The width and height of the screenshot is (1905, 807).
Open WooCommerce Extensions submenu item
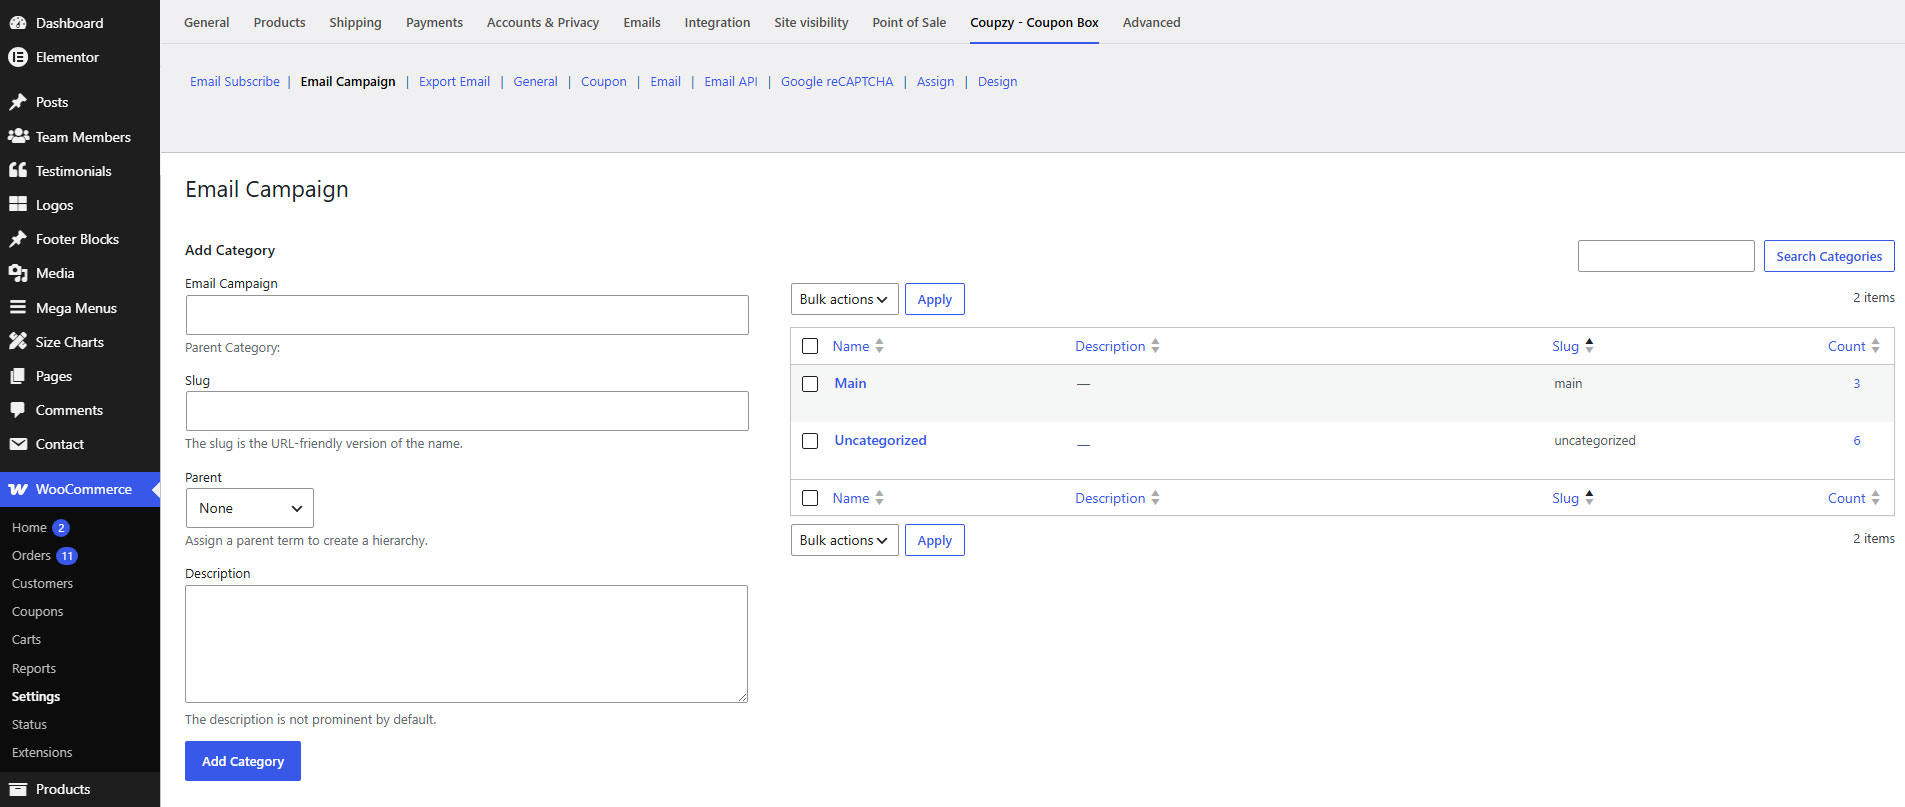(42, 752)
